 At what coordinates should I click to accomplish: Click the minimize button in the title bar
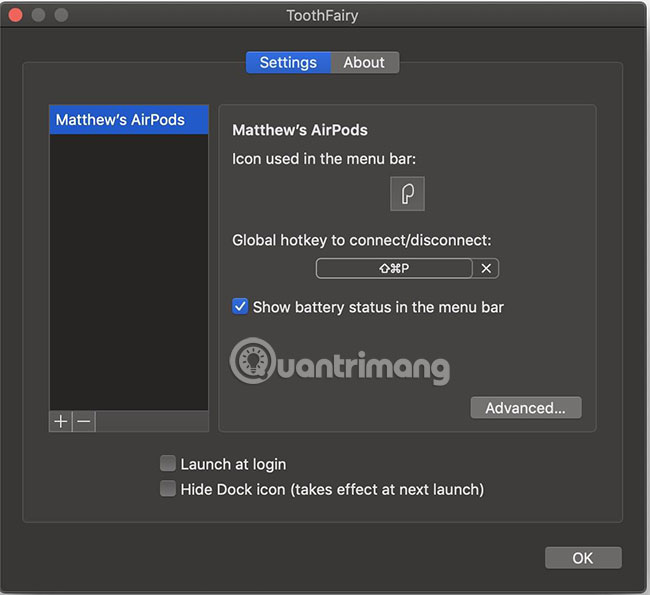39,15
